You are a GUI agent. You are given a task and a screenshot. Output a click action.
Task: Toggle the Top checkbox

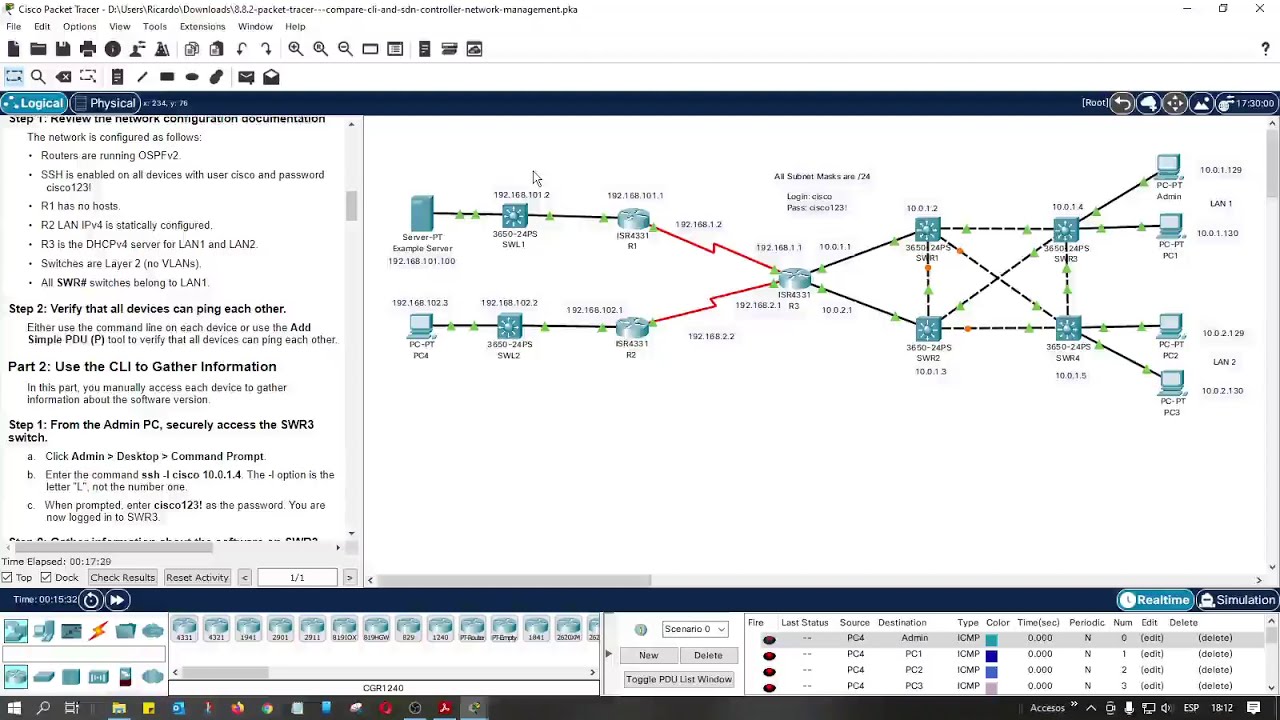(x=7, y=578)
